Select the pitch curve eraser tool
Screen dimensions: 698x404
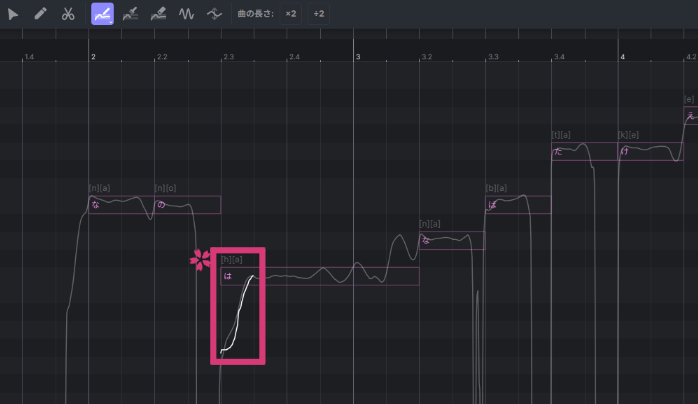pos(158,14)
